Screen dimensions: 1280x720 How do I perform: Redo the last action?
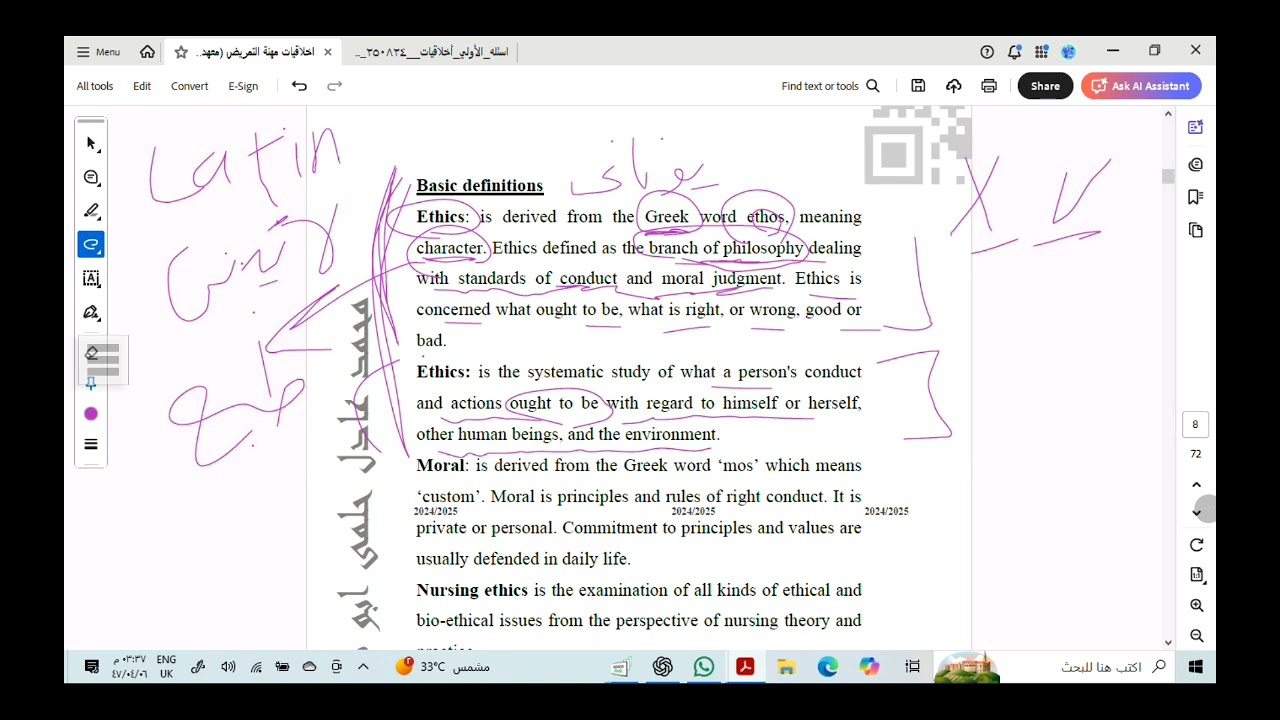335,86
